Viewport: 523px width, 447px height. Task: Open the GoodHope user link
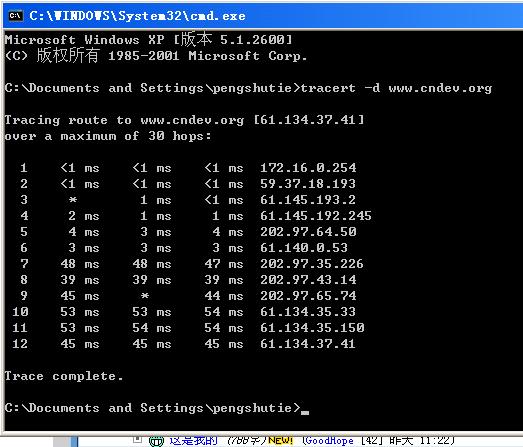point(330,441)
